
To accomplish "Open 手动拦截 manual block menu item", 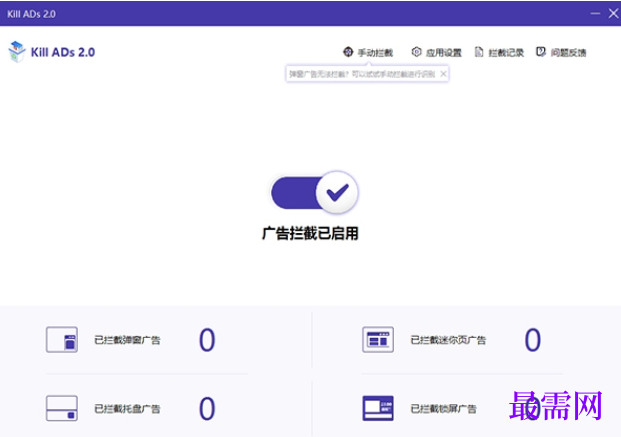I will point(368,52).
